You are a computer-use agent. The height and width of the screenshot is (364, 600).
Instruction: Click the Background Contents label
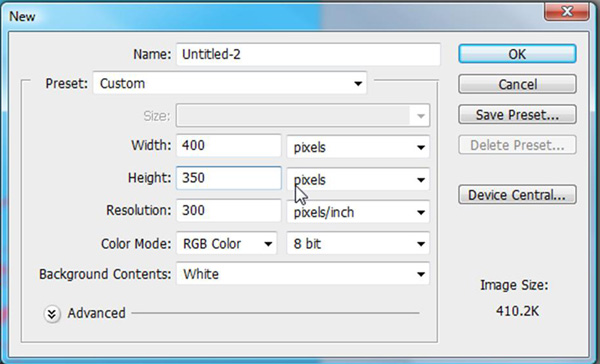click(x=105, y=274)
